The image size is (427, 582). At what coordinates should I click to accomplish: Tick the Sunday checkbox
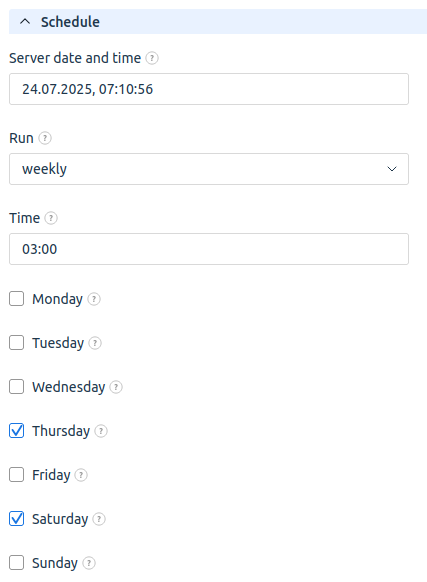pos(17,563)
